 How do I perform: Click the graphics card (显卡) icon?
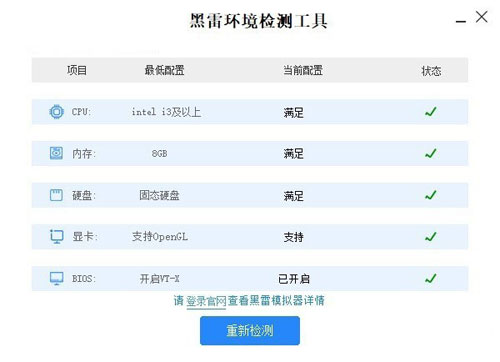pos(56,237)
